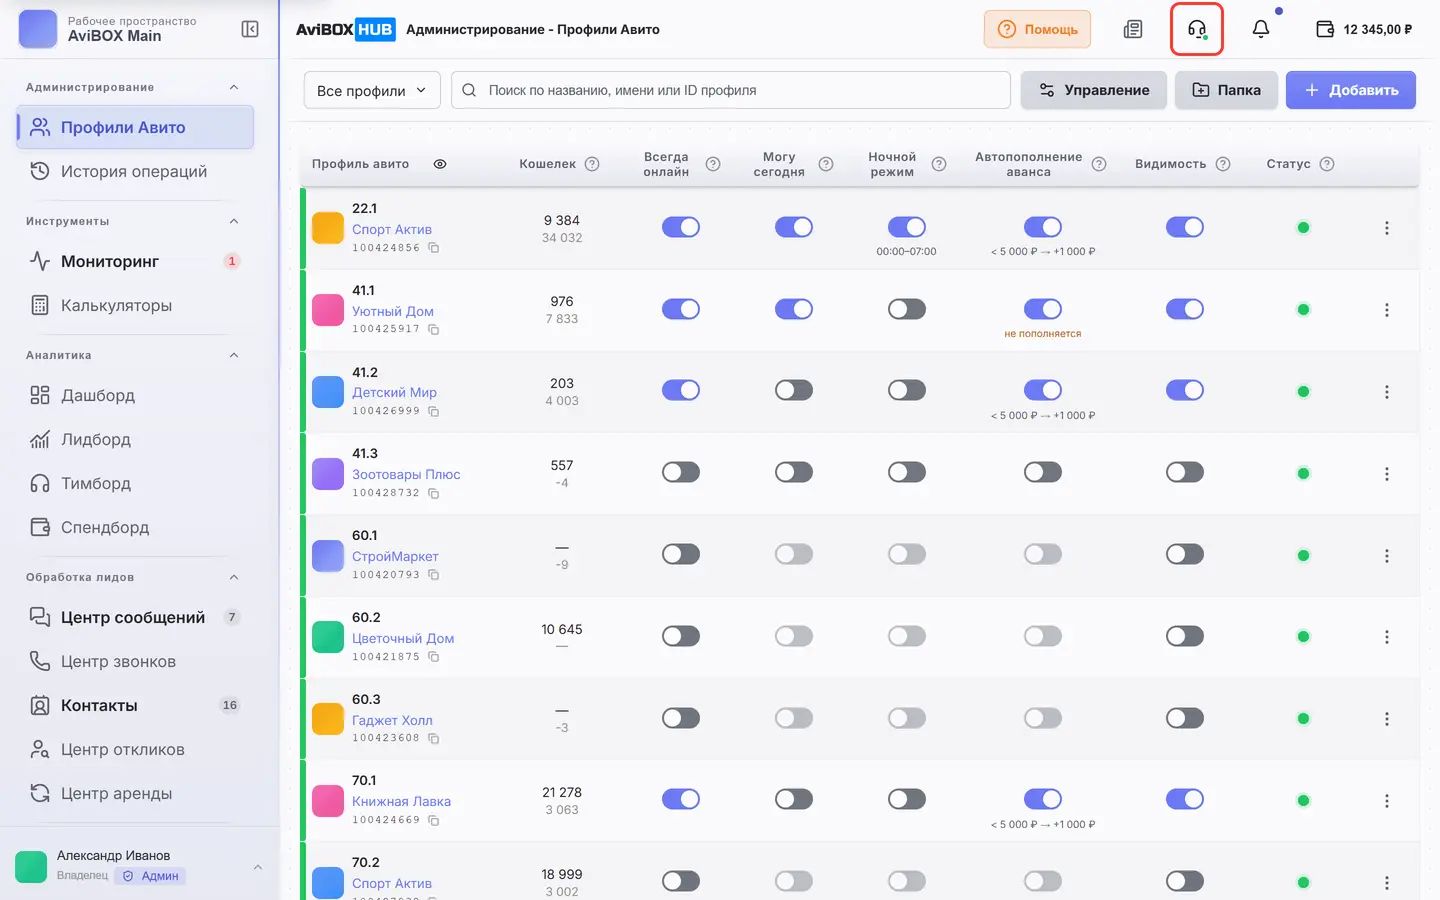Open row menu for Спорт Актив 22.1

pos(1387,228)
